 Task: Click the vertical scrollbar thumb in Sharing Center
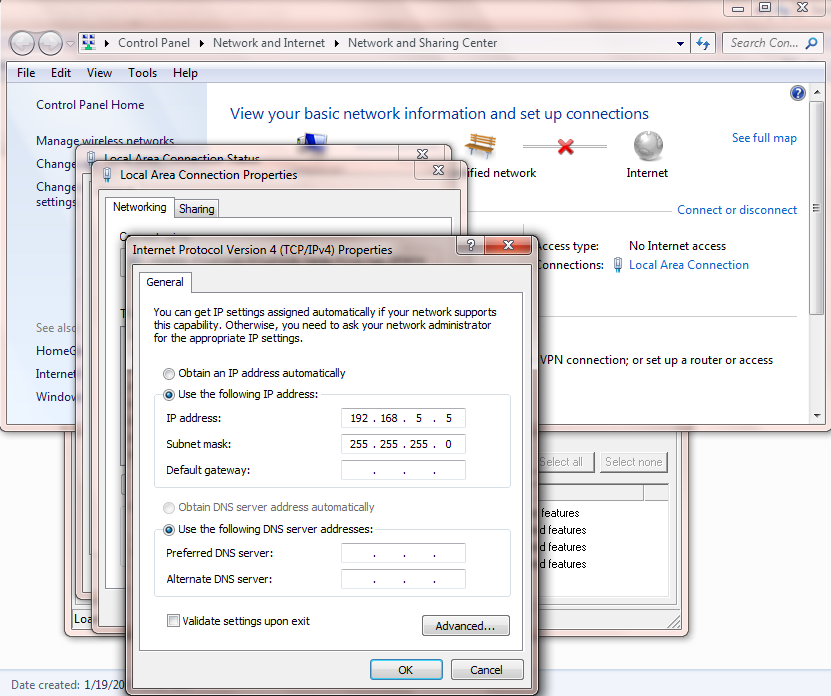tap(817, 208)
